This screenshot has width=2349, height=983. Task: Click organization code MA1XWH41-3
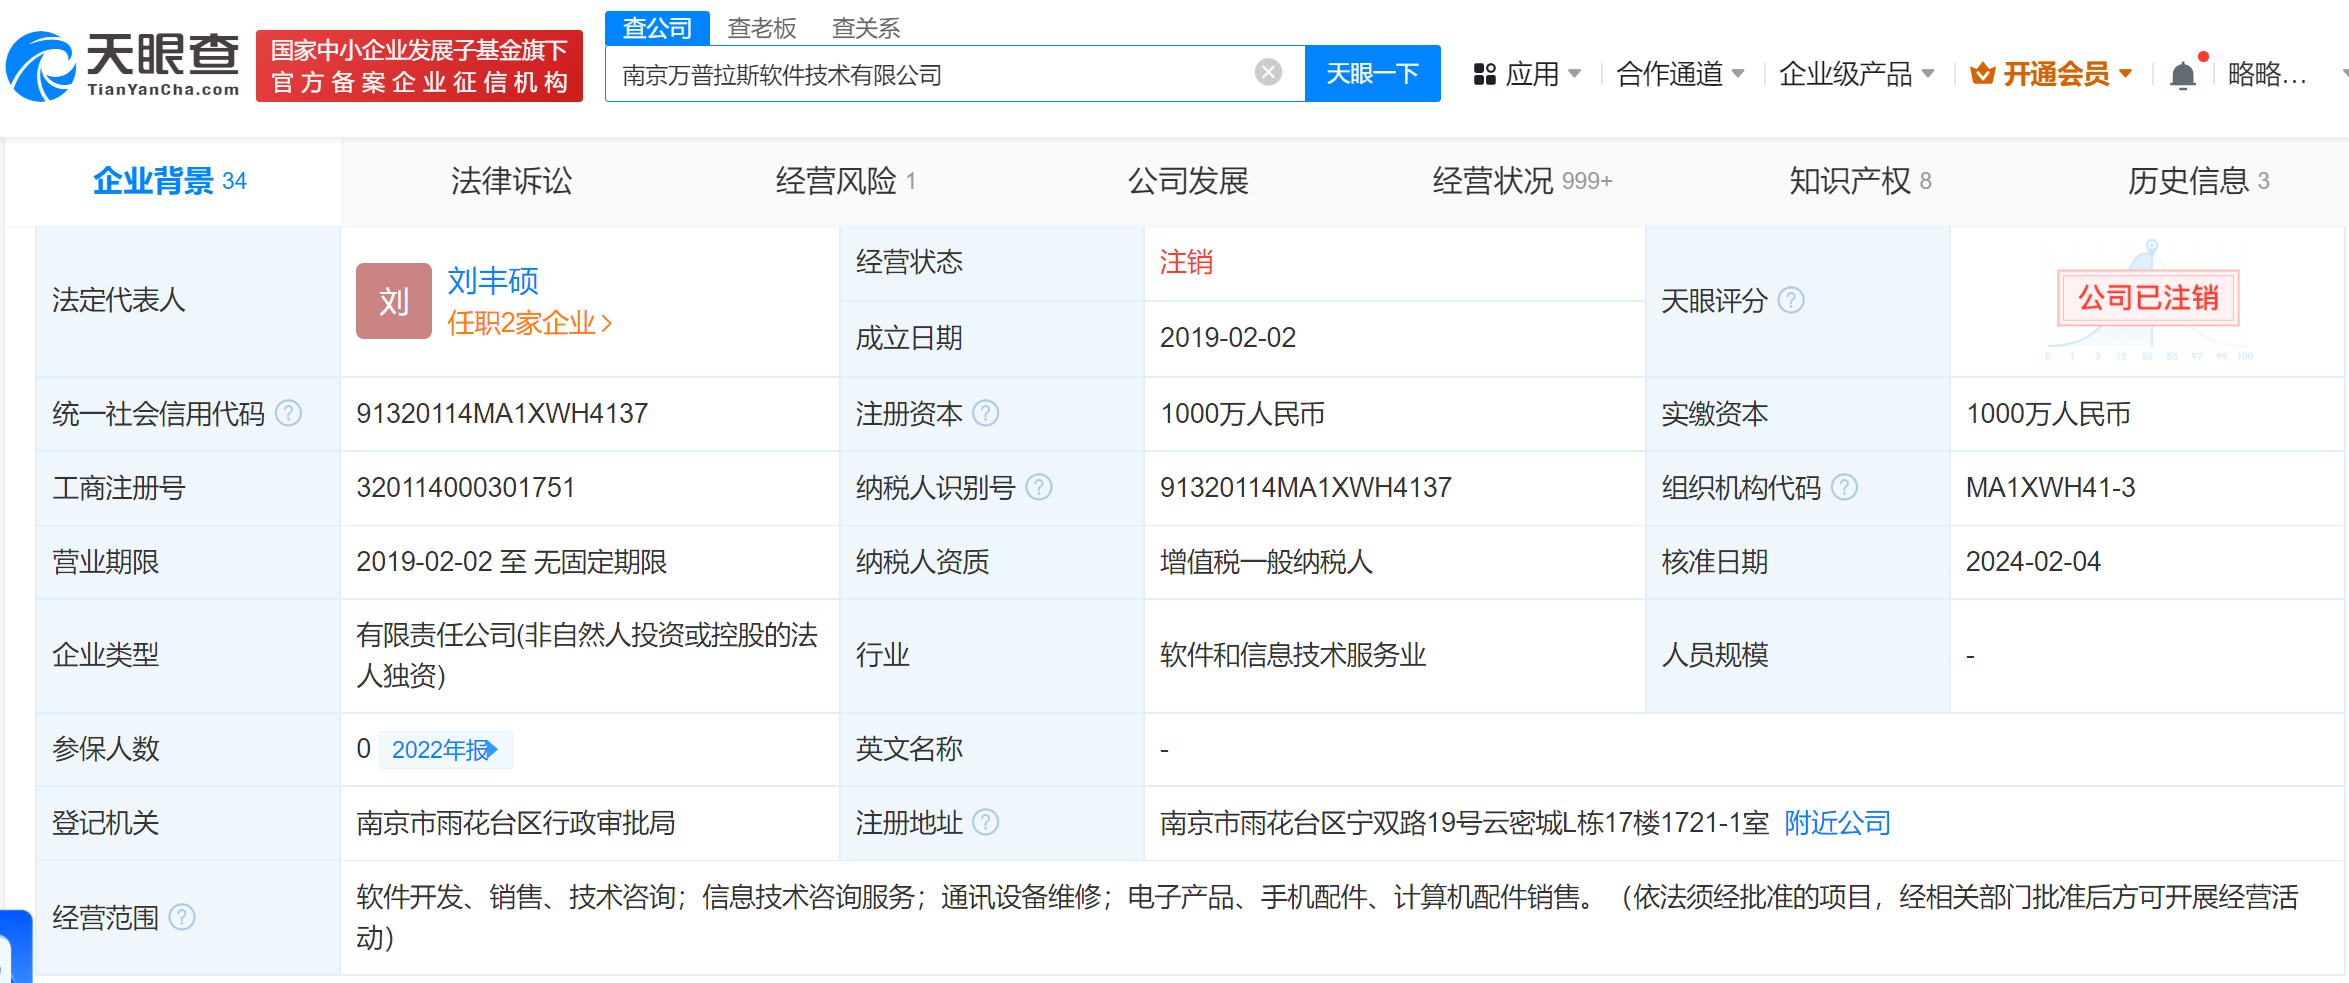click(2050, 487)
